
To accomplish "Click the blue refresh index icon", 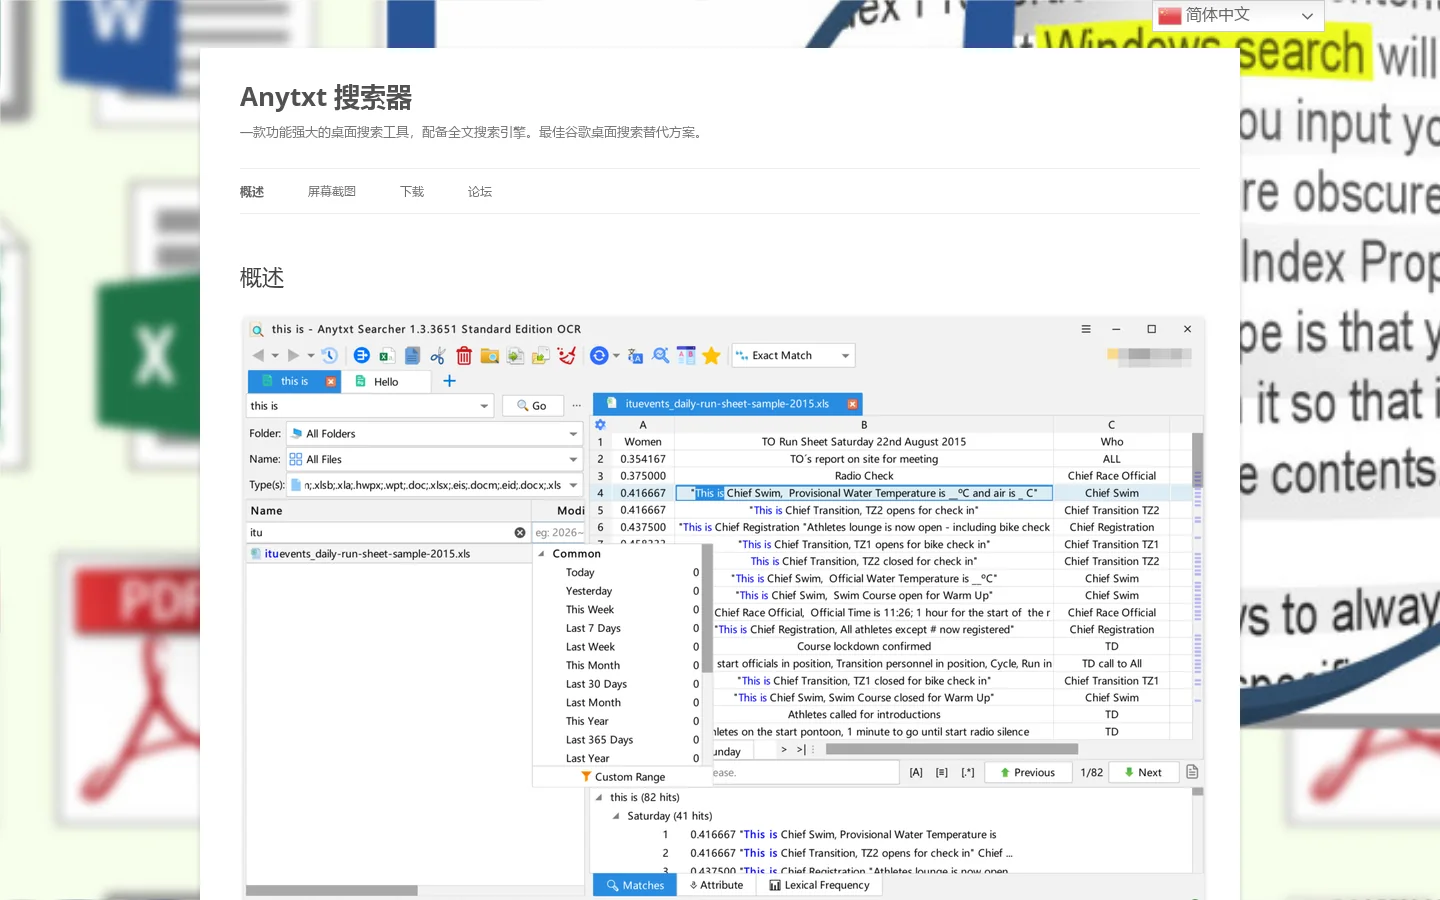I will tap(599, 355).
